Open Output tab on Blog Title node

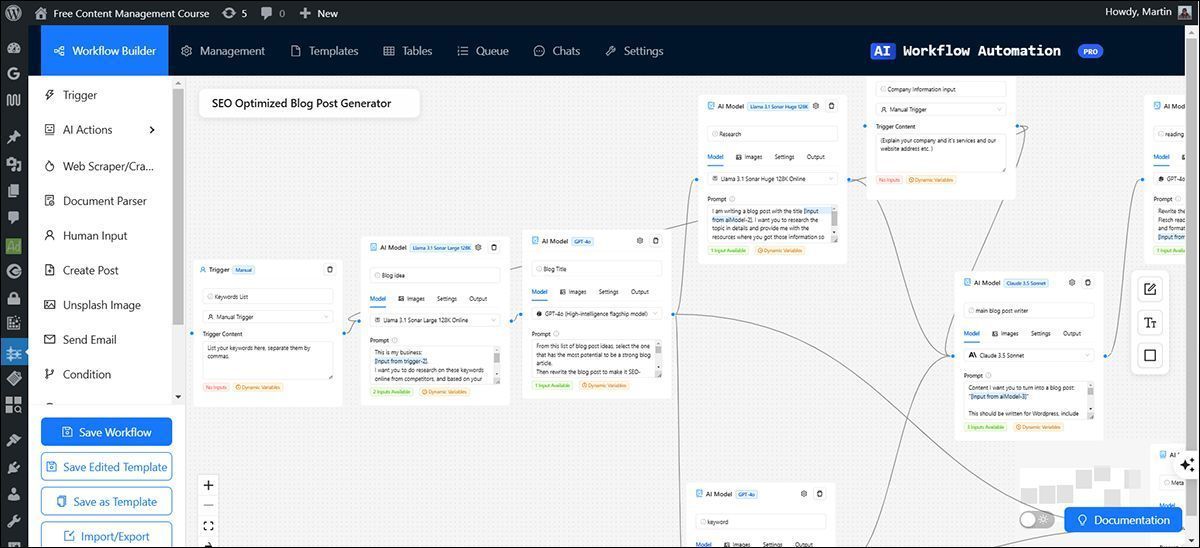pyautogui.click(x=640, y=292)
